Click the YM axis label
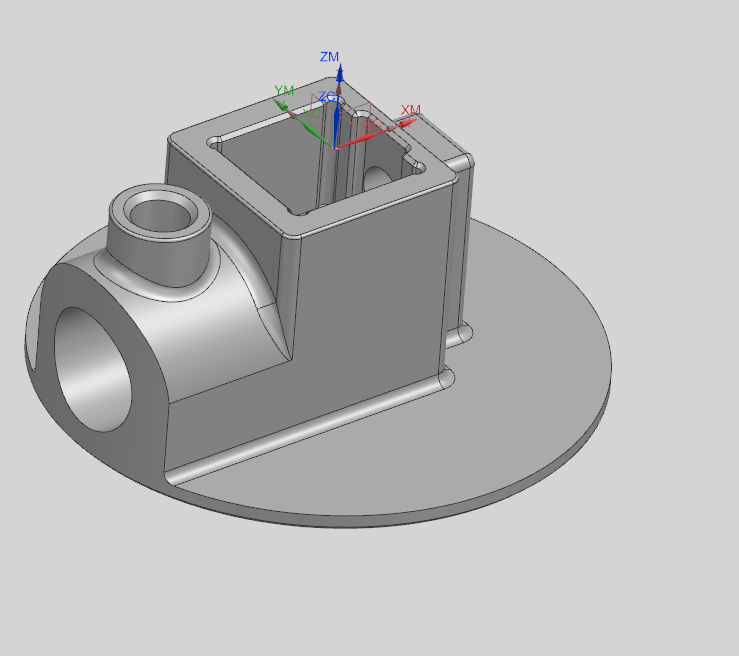Image resolution: width=739 pixels, height=656 pixels. 284,91
